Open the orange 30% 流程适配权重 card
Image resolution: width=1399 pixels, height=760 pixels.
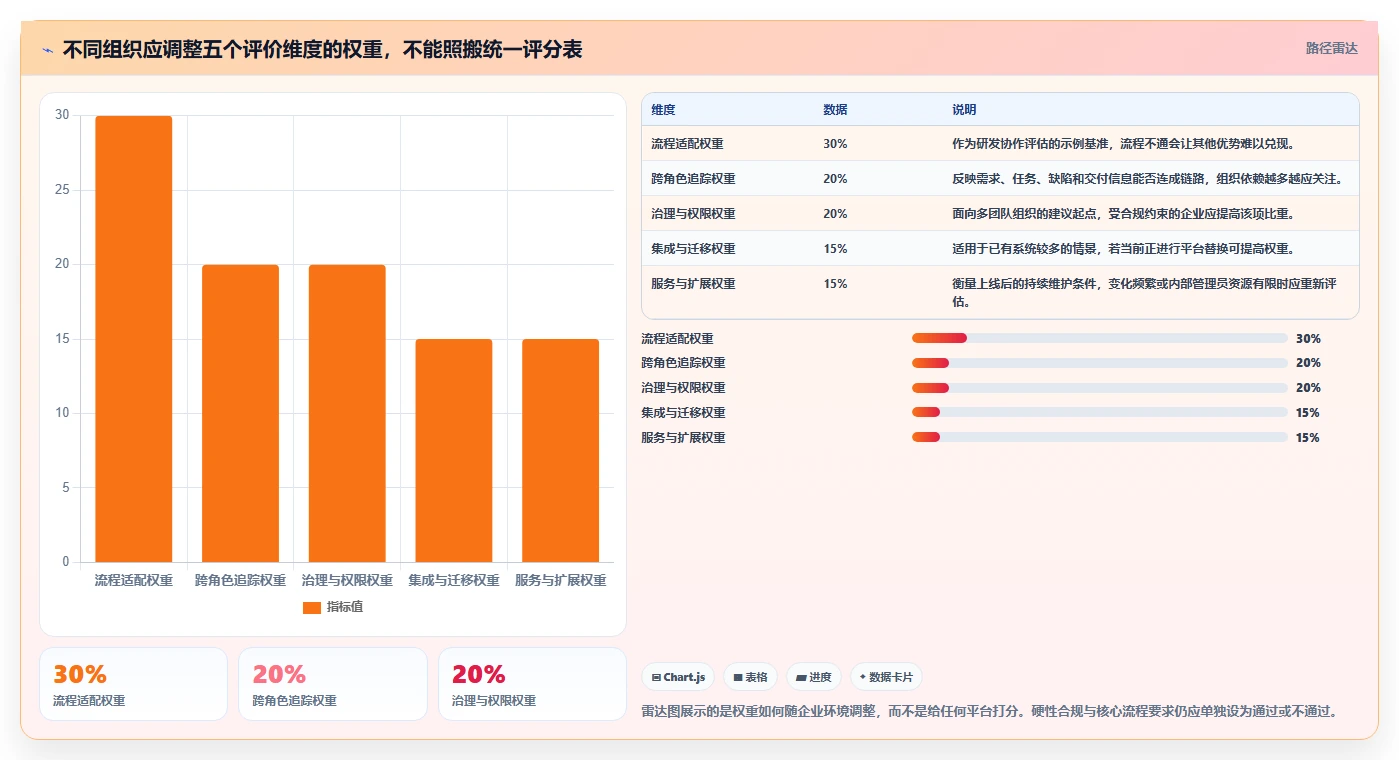133,684
